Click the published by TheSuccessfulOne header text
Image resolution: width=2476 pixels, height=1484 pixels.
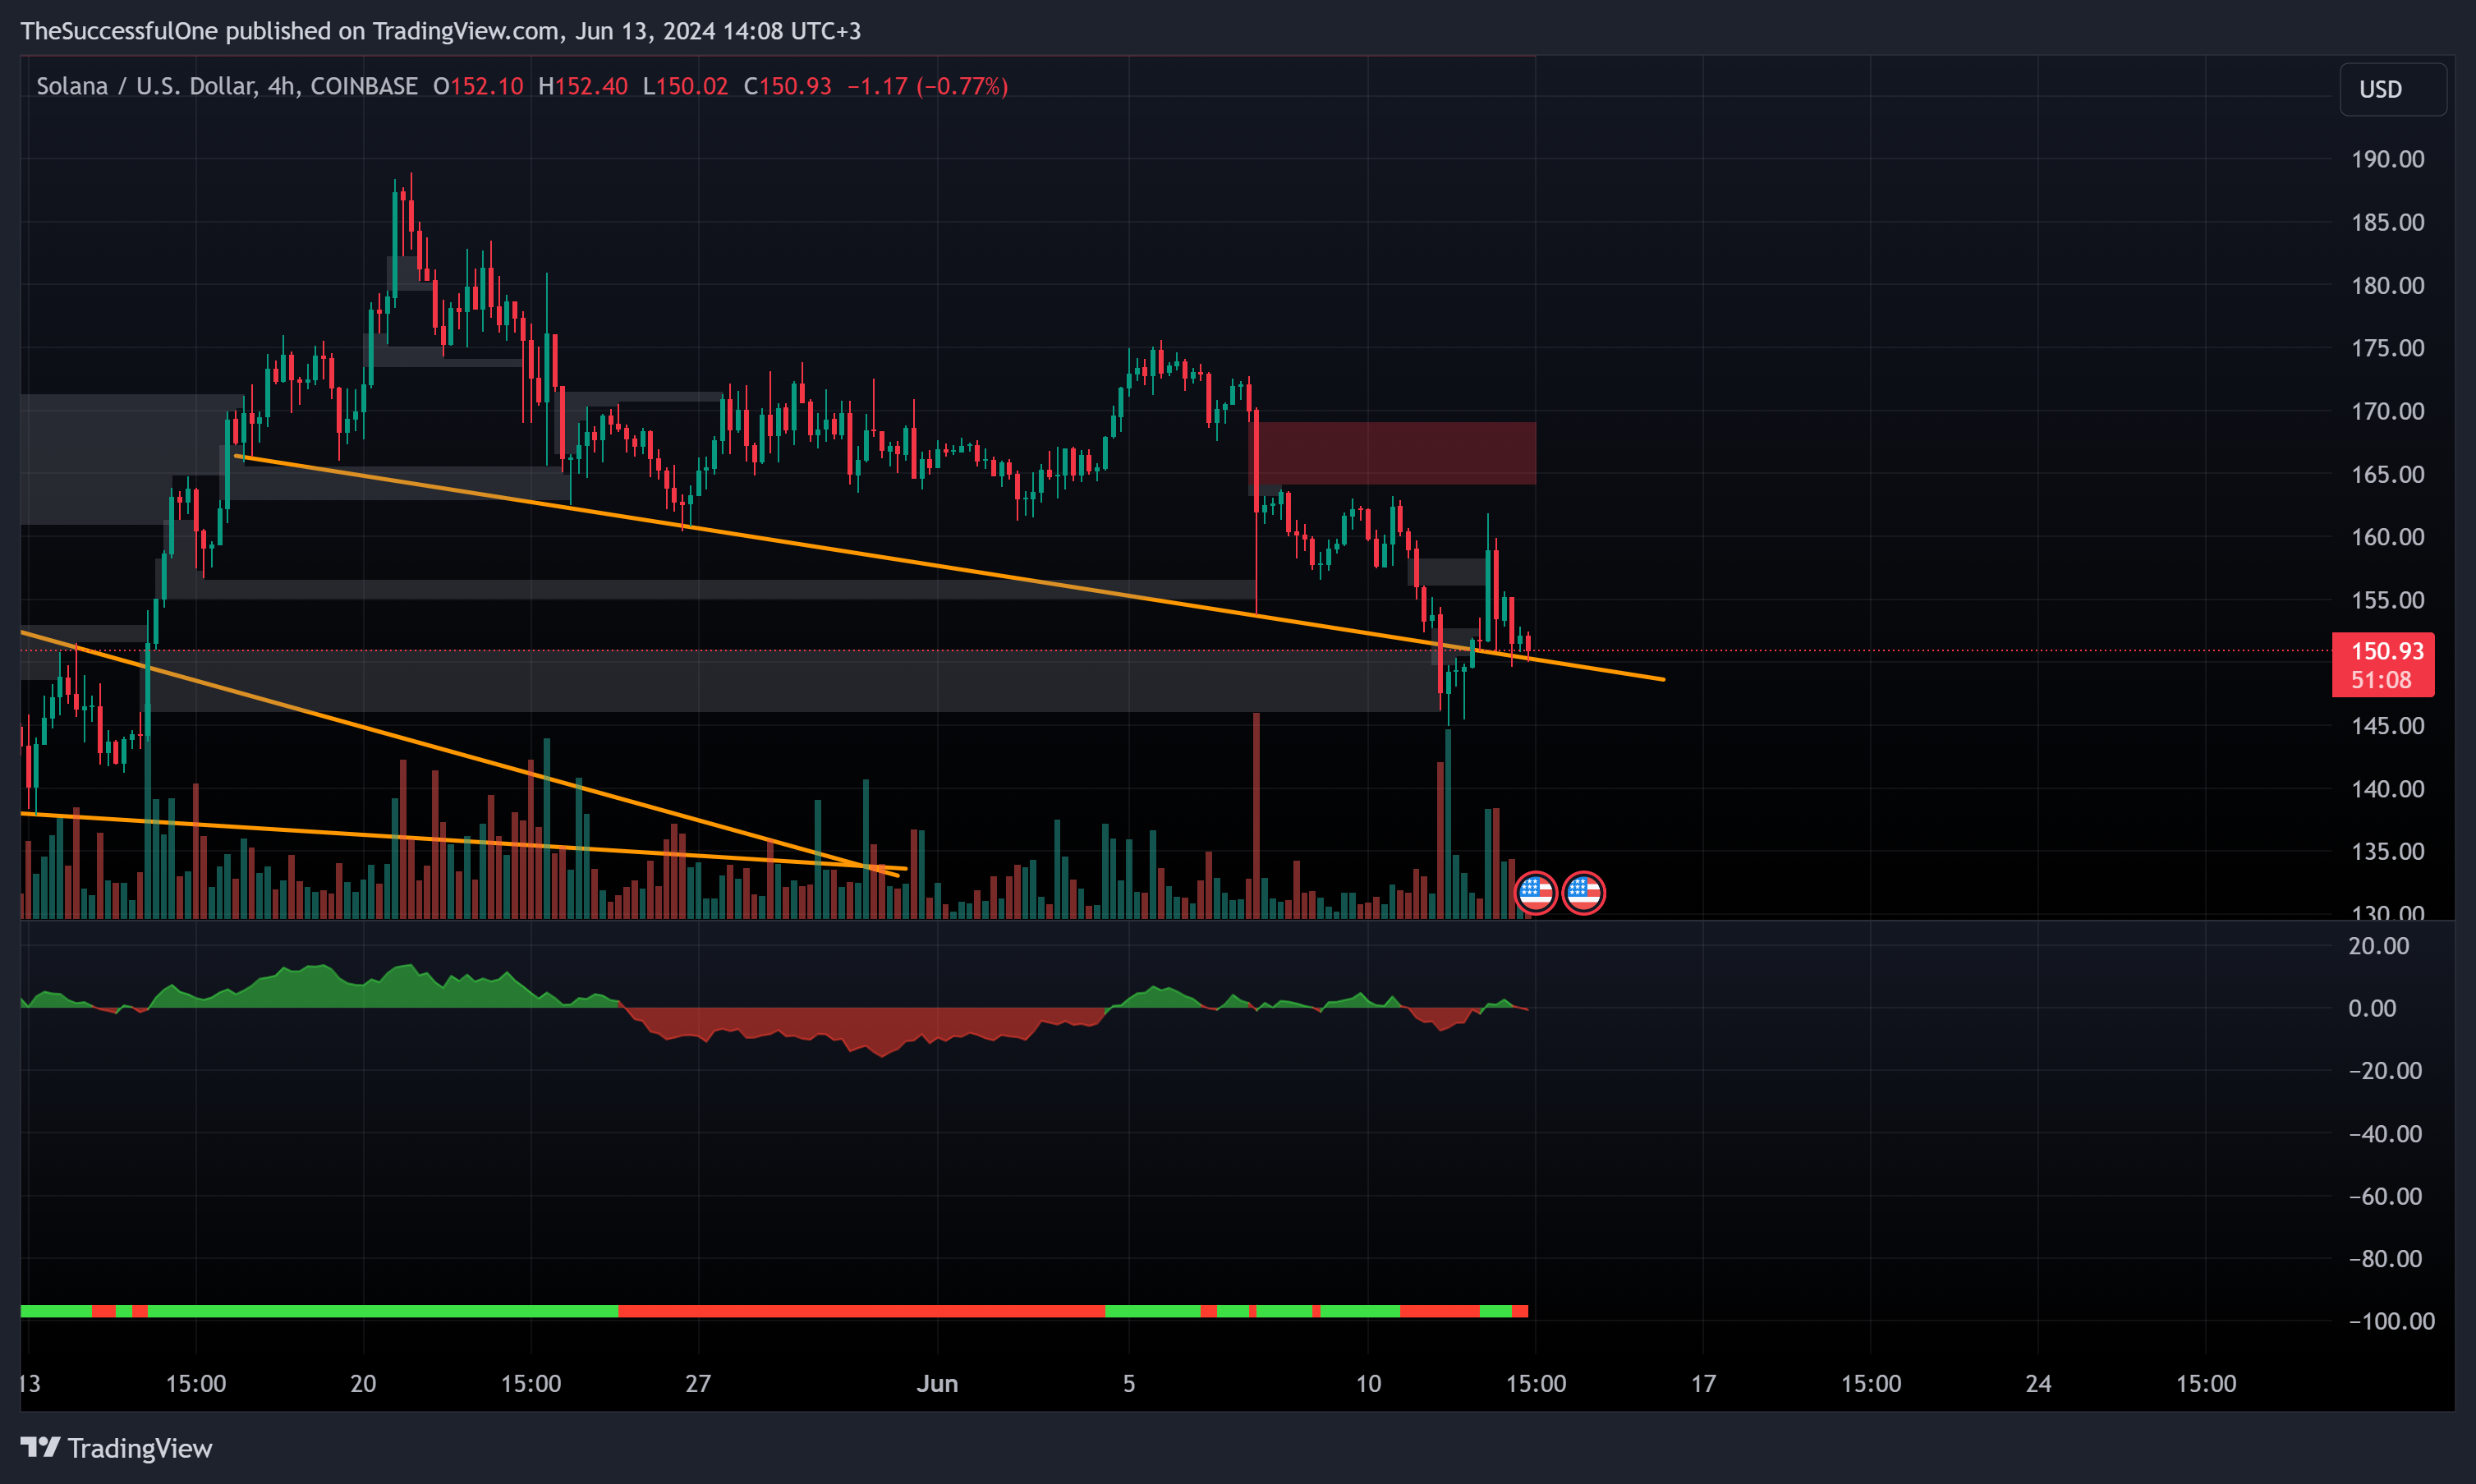tap(440, 31)
